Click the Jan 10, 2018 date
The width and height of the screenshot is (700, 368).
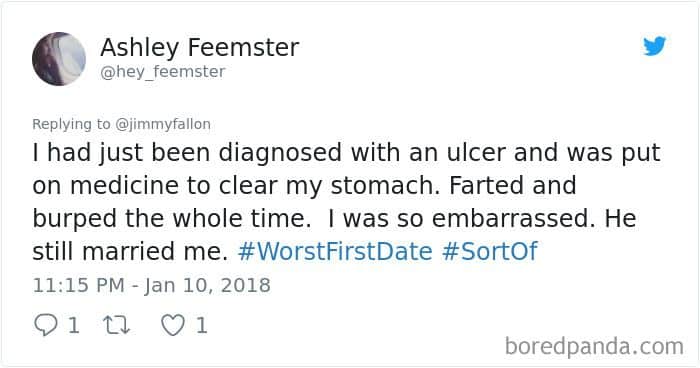pyautogui.click(x=207, y=286)
